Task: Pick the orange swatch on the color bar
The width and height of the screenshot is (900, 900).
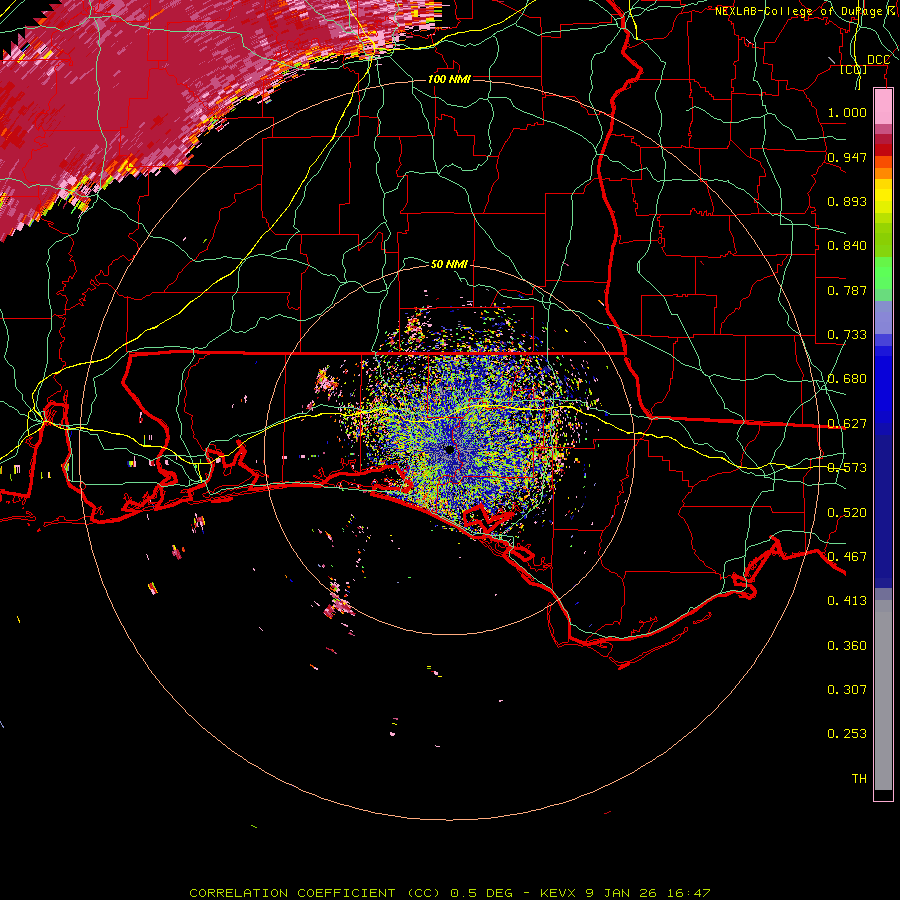Action: pyautogui.click(x=883, y=172)
